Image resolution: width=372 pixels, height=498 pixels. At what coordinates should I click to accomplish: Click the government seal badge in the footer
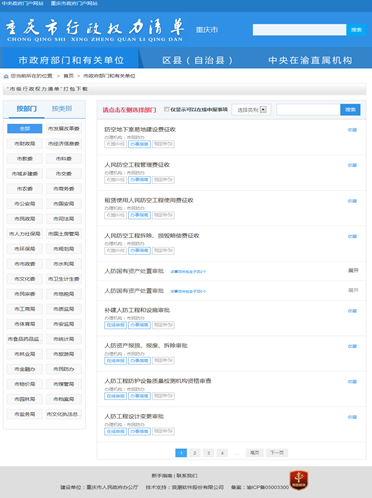pos(299,480)
